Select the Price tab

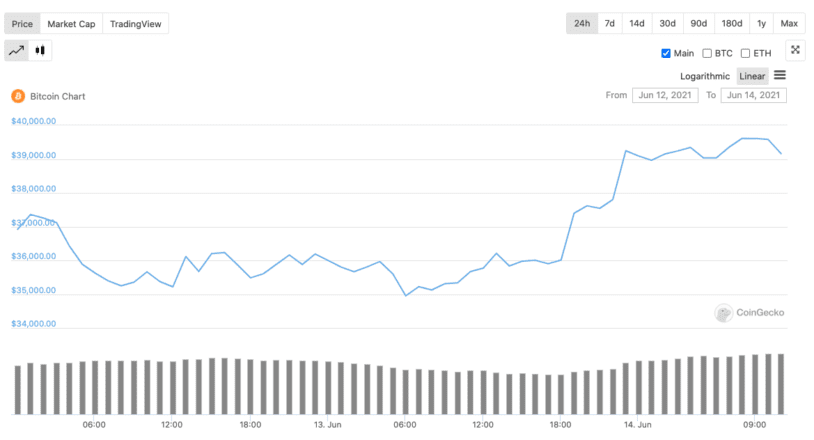(22, 24)
